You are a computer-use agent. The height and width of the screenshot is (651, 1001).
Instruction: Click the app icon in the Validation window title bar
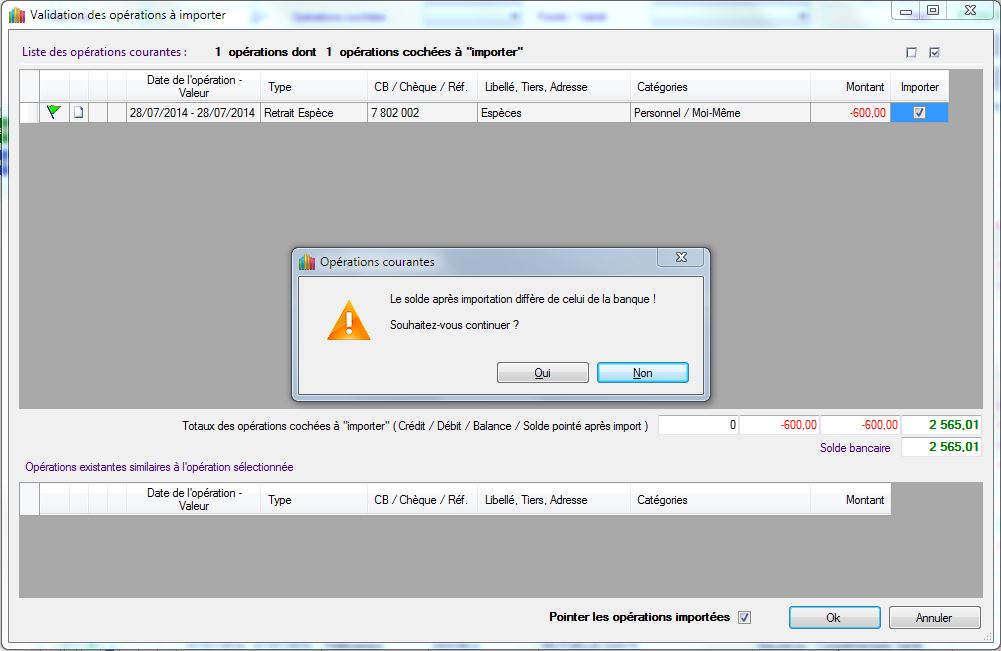[16, 15]
